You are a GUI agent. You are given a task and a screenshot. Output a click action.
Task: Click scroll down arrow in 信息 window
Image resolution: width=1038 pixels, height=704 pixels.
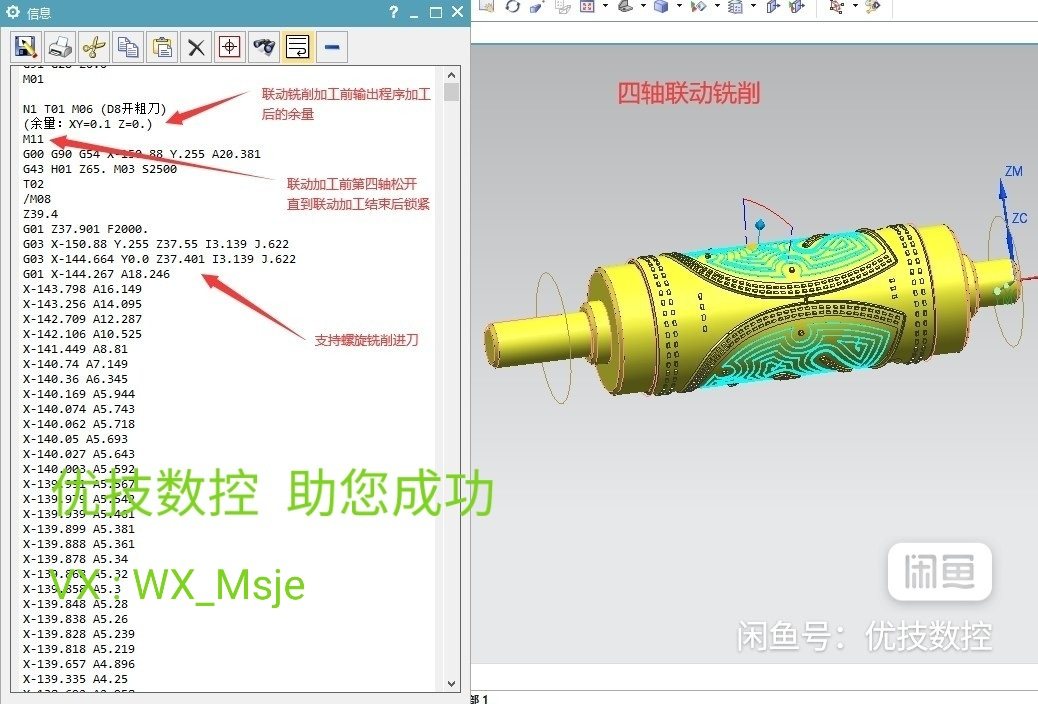tap(451, 683)
